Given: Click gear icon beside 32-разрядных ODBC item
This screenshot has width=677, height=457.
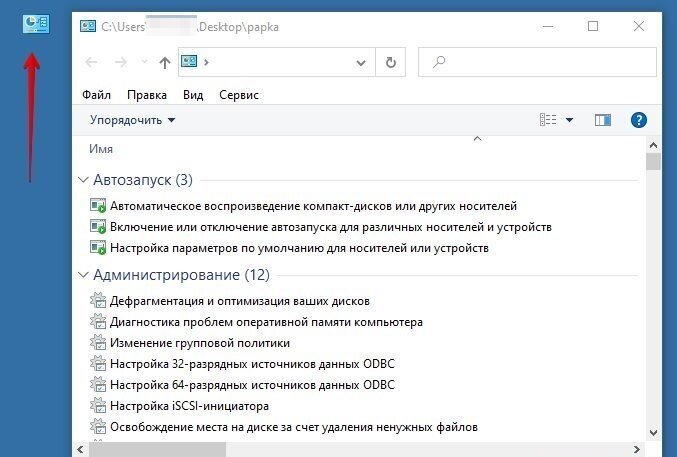Looking at the screenshot, I should click(x=98, y=363).
